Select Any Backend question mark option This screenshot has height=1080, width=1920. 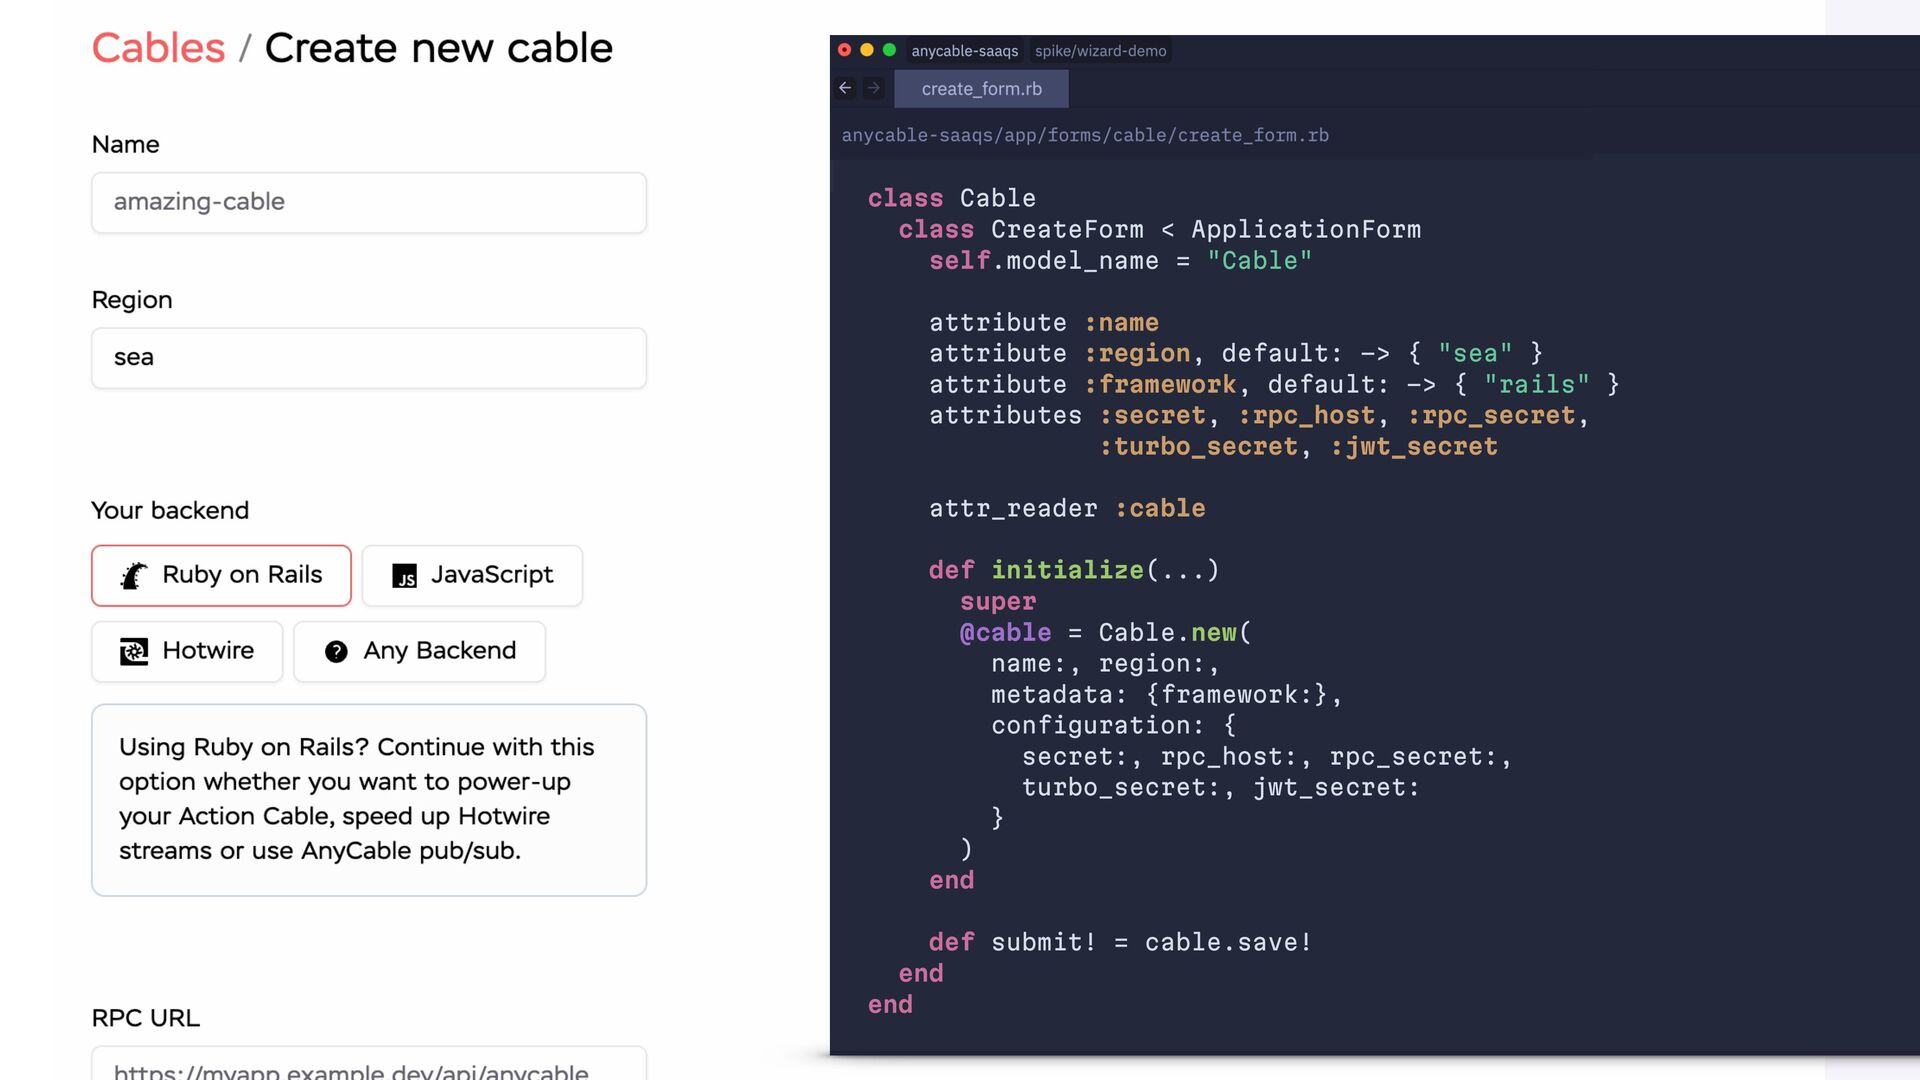point(336,652)
